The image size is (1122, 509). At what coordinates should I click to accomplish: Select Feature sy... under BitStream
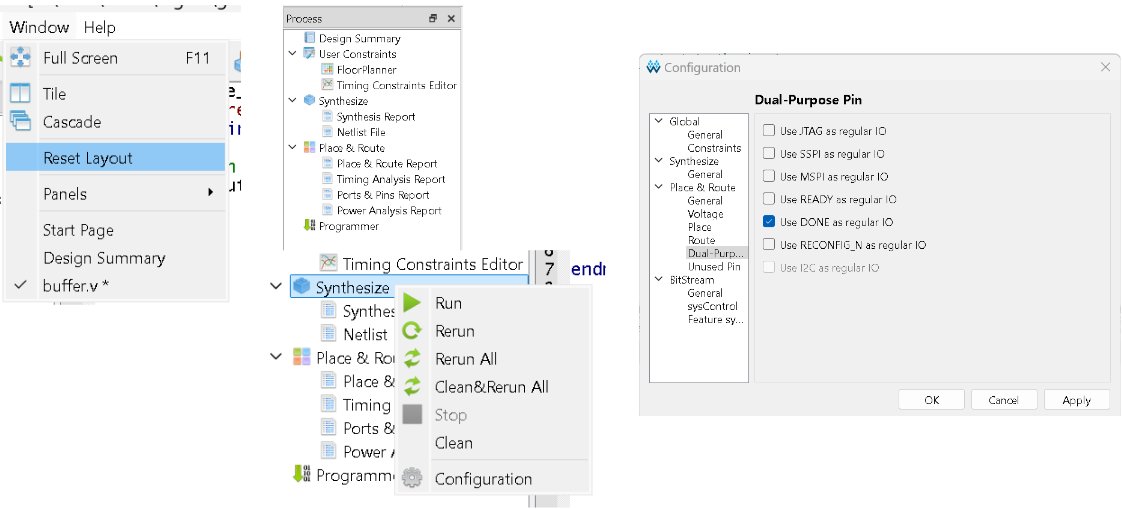click(x=716, y=319)
